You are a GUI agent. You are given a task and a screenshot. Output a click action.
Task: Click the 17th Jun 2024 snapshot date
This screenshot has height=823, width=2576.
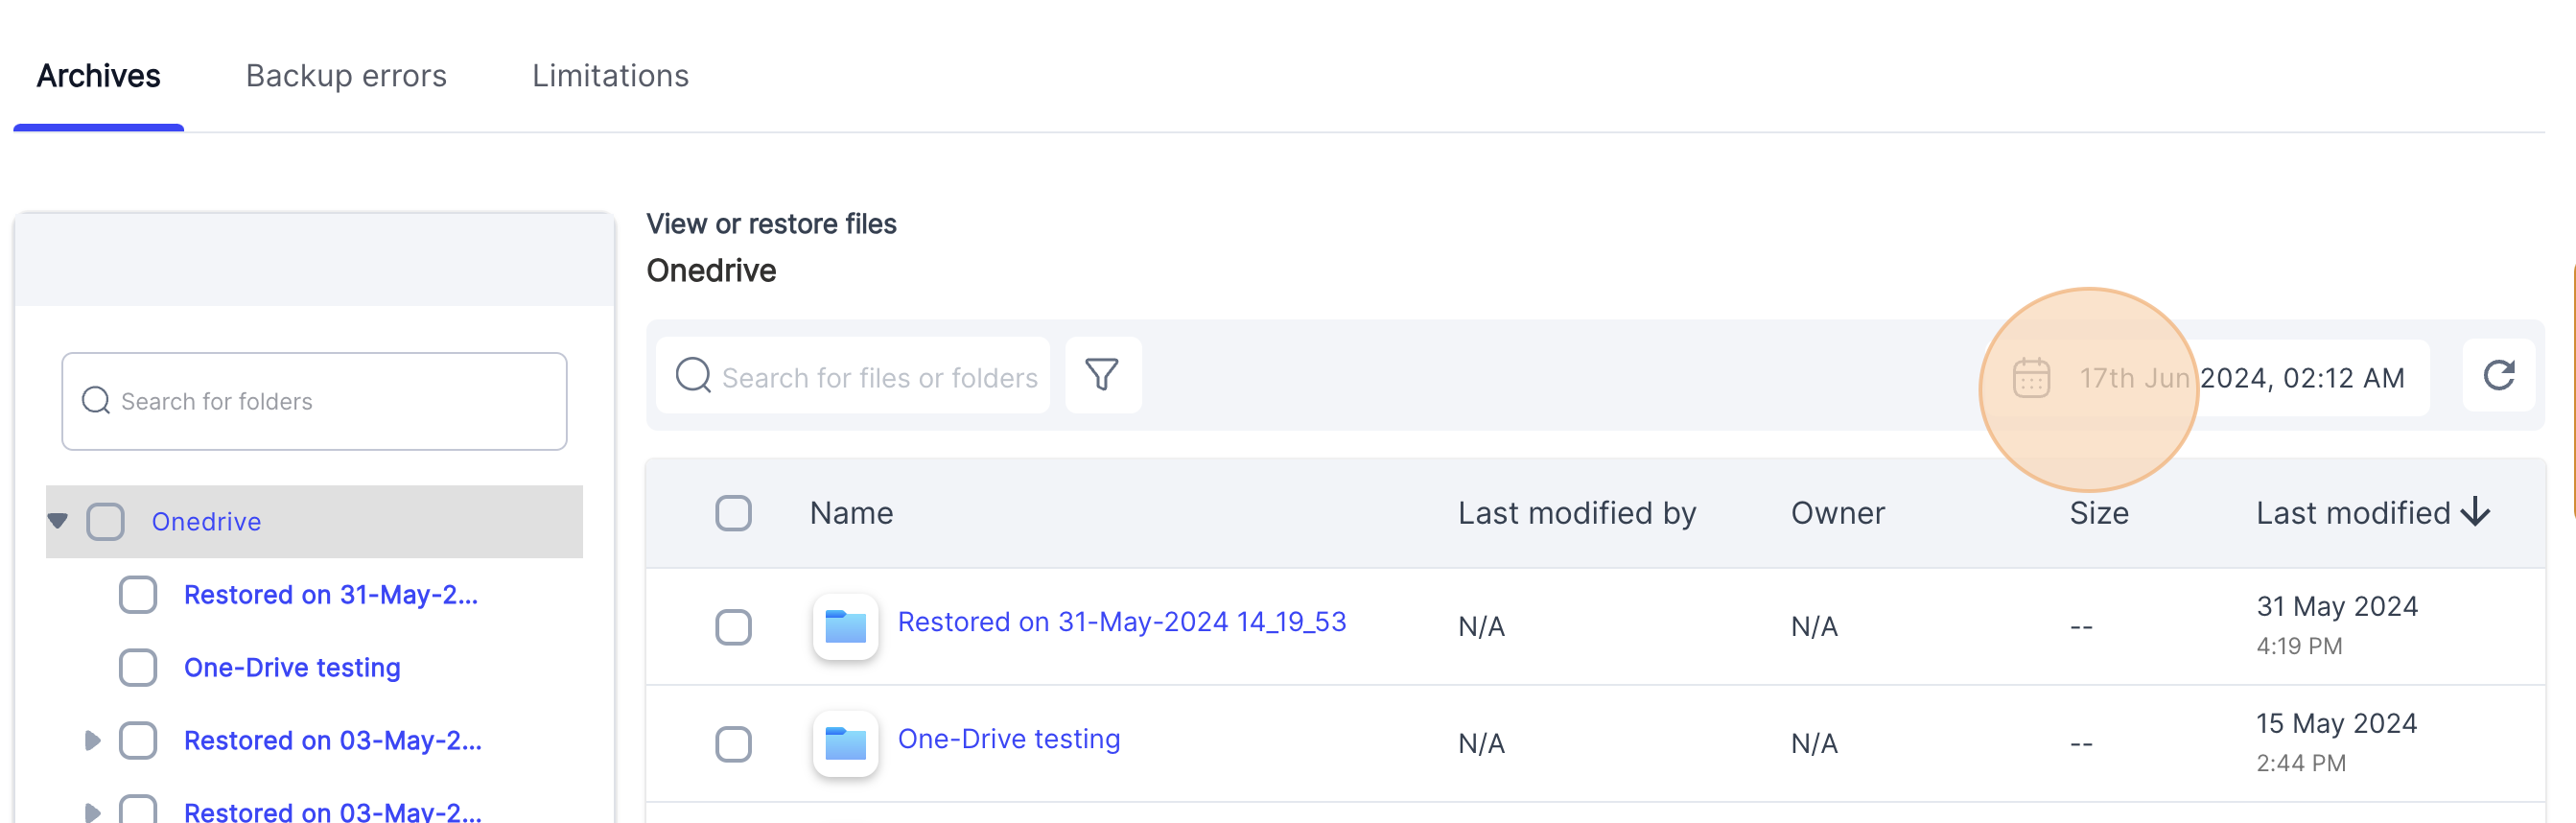pos(2241,378)
